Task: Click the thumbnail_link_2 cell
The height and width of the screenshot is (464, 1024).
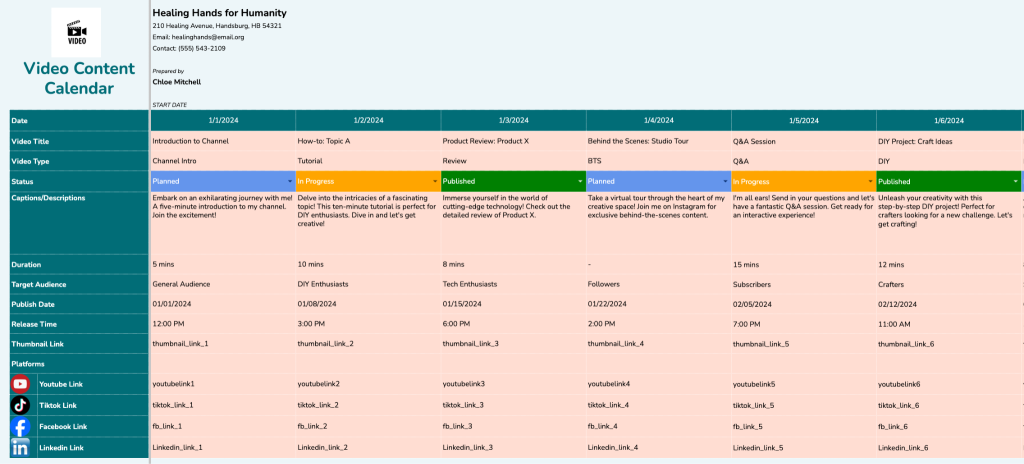Action: tap(325, 344)
